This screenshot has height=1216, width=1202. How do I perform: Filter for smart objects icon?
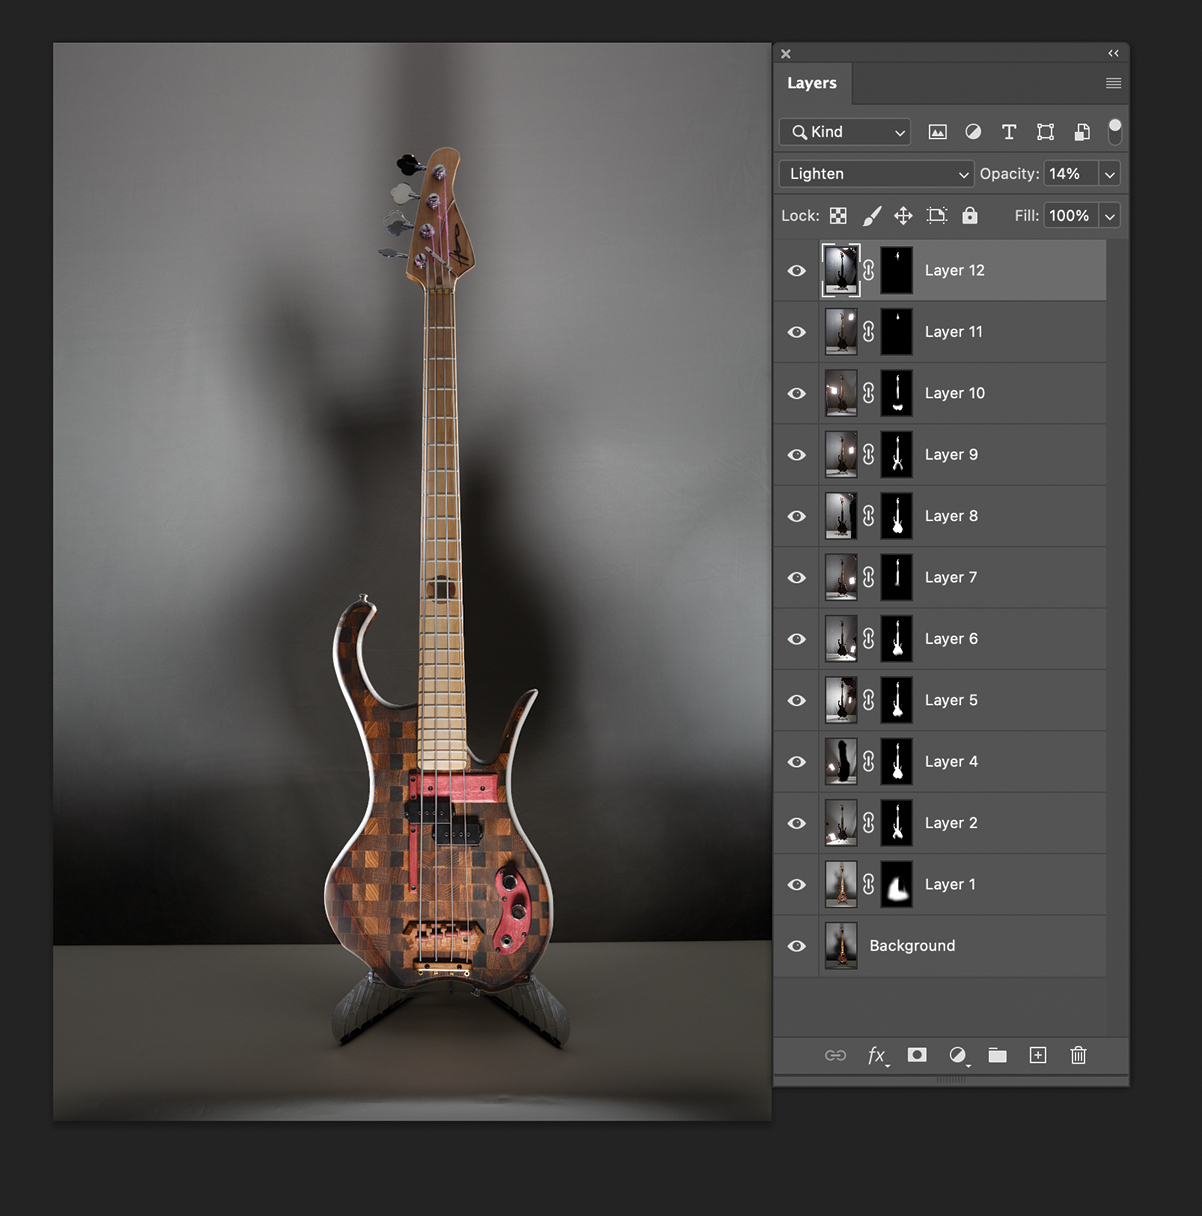pyautogui.click(x=1082, y=132)
